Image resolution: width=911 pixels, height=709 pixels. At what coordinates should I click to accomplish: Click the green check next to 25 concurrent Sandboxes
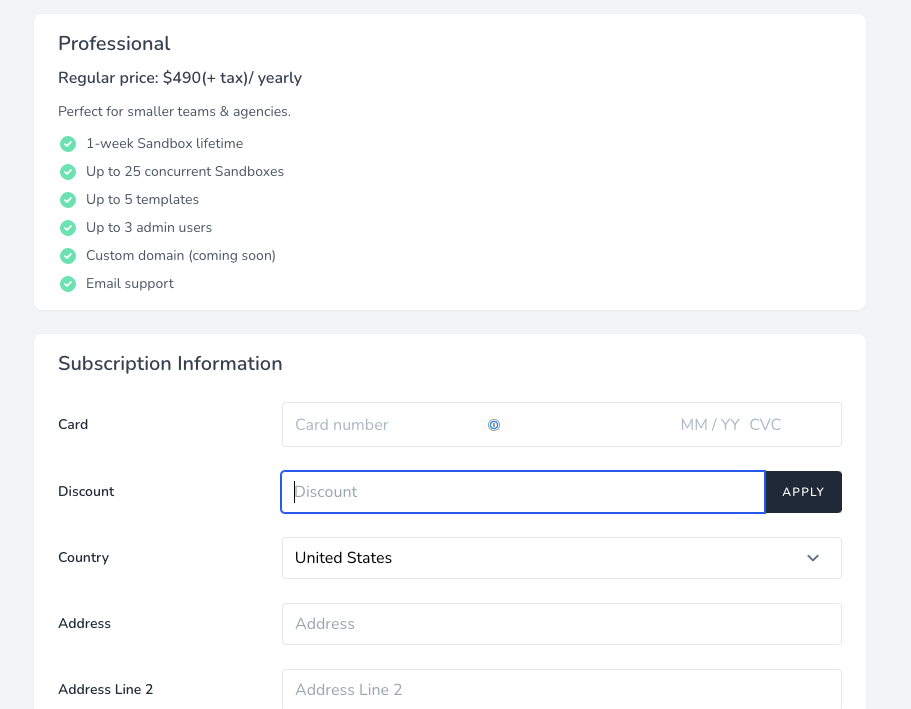click(x=68, y=172)
